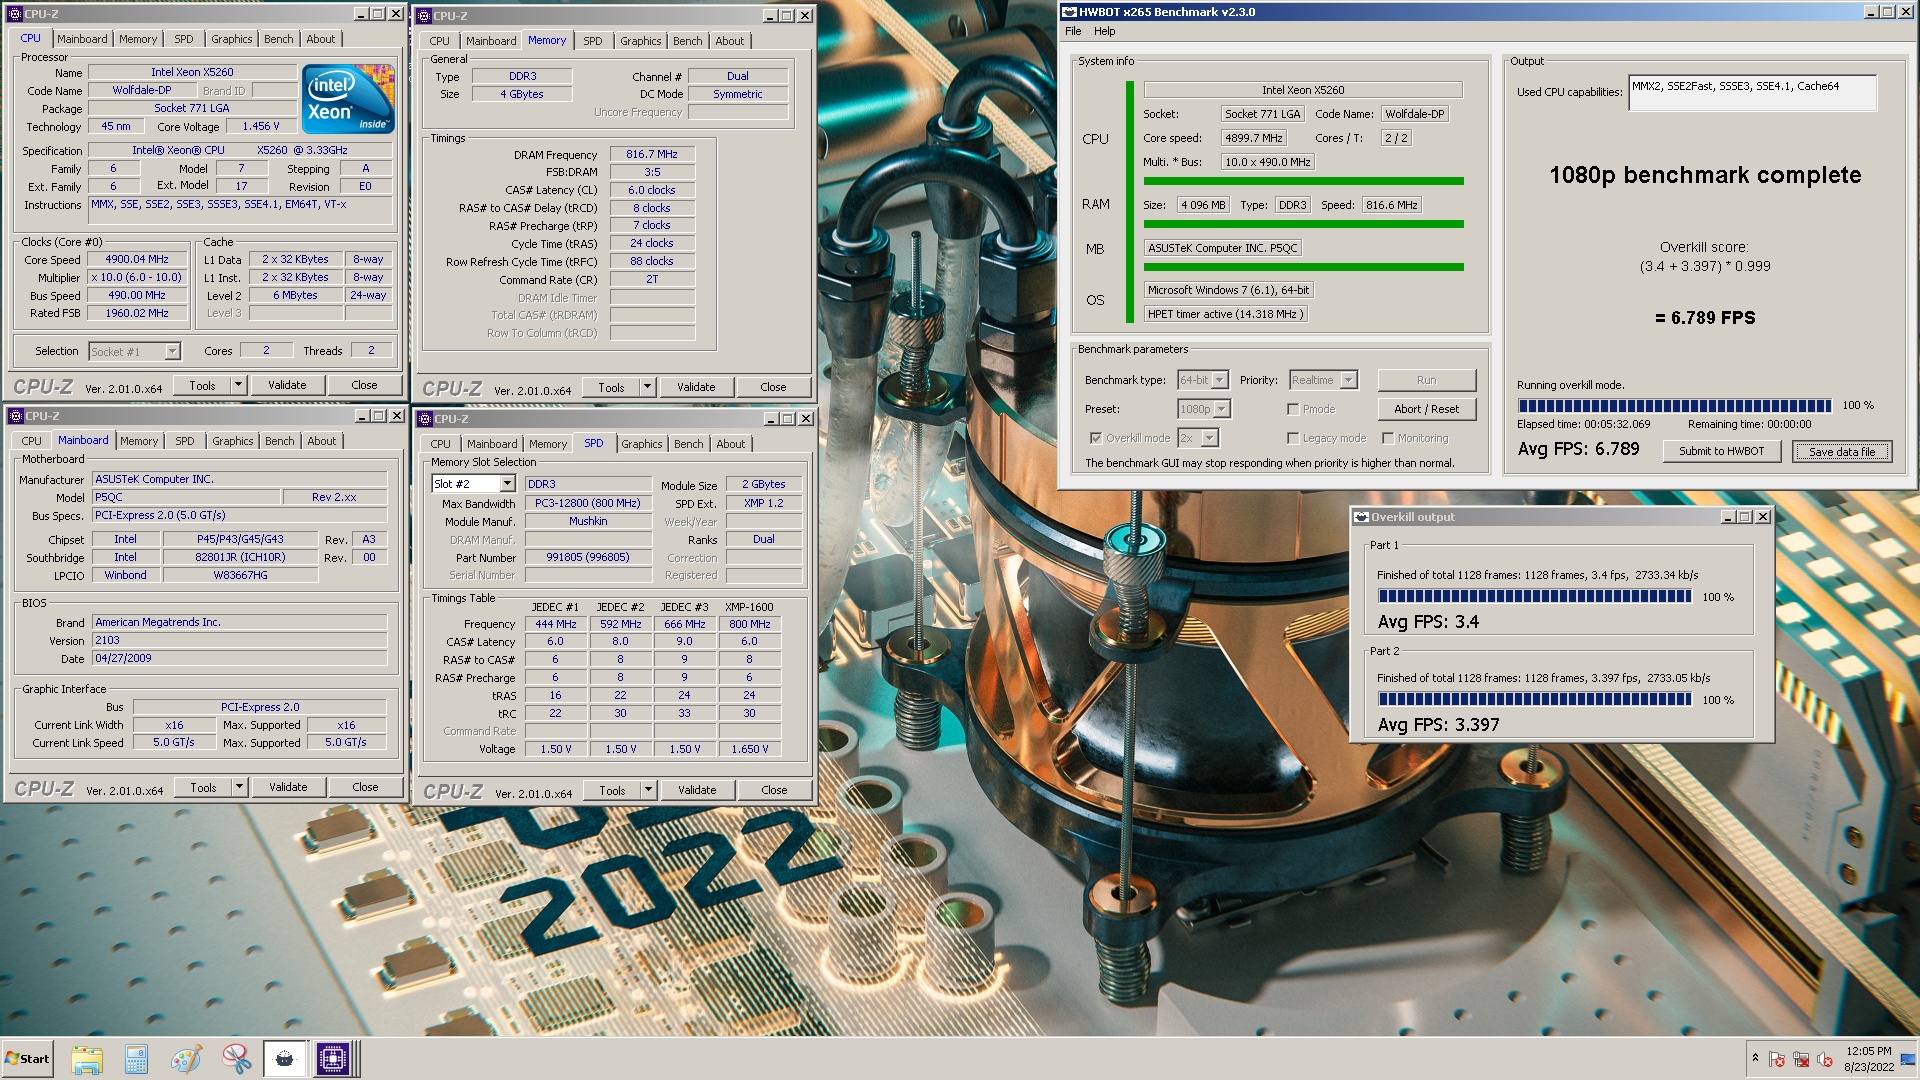
Task: Click the Core speed 4899.7 MHz field
Action: (1253, 138)
